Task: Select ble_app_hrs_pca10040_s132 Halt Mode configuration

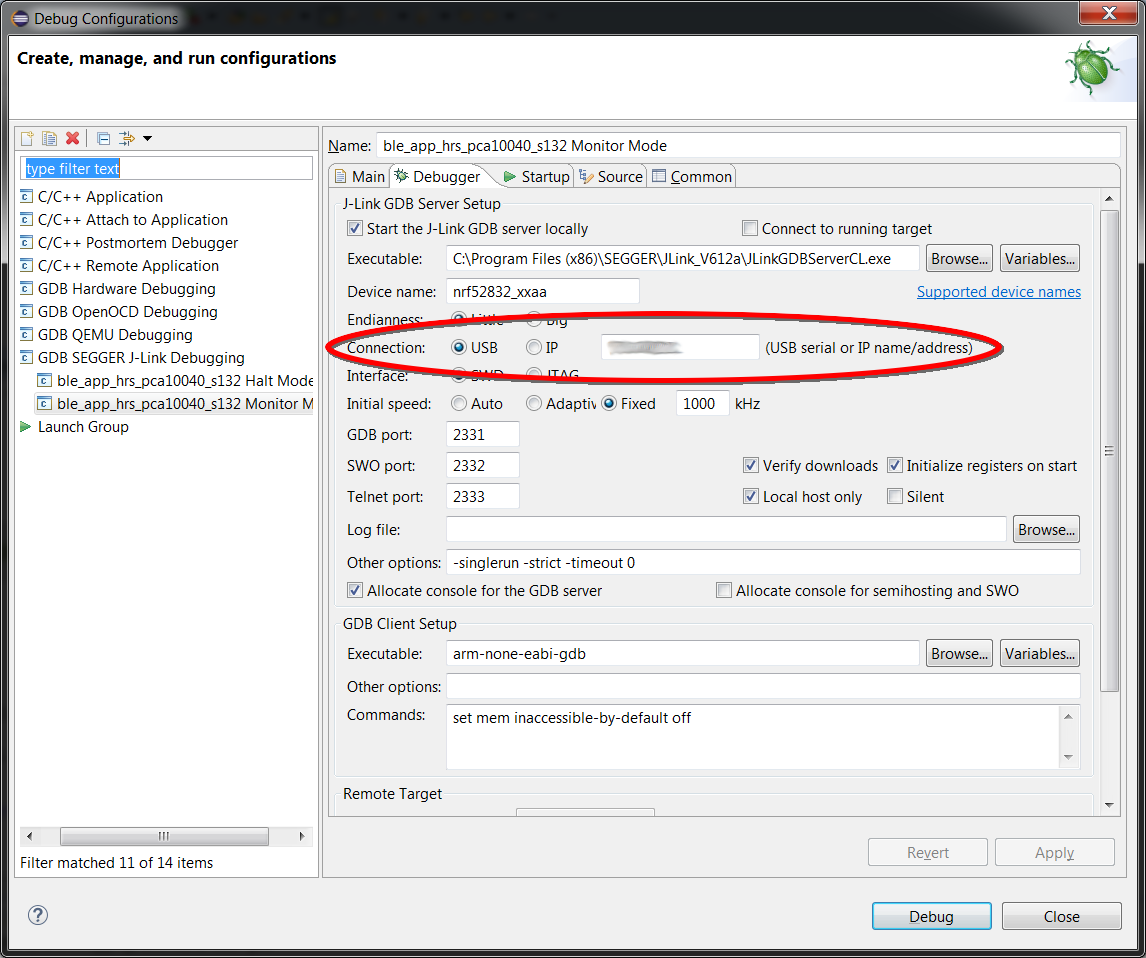Action: (184, 381)
